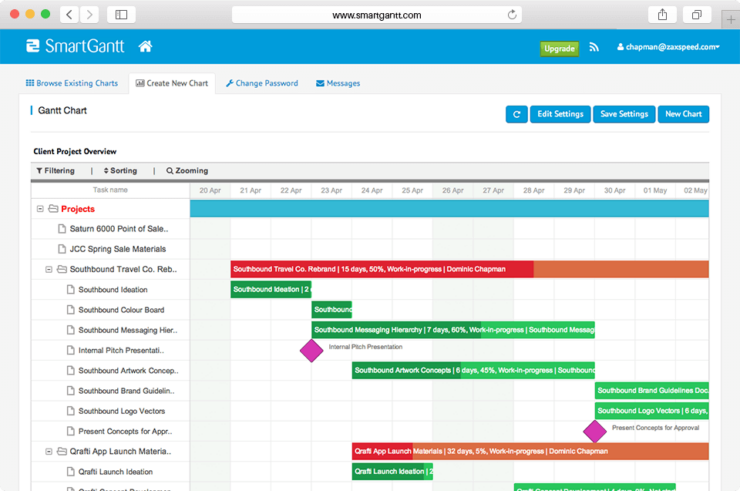The image size is (740, 491).
Task: Open the RSS feed icon
Action: [594, 47]
